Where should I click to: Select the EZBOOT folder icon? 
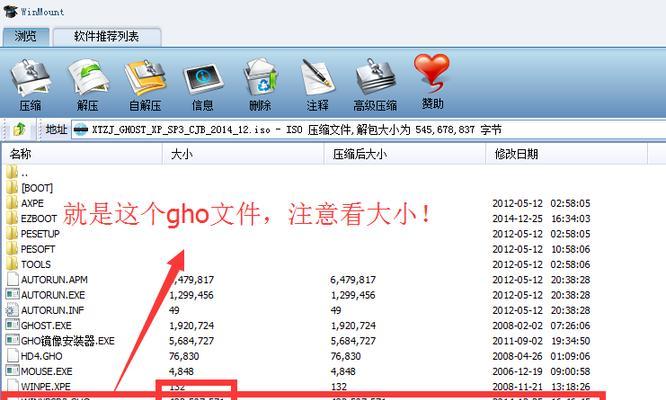point(12,218)
